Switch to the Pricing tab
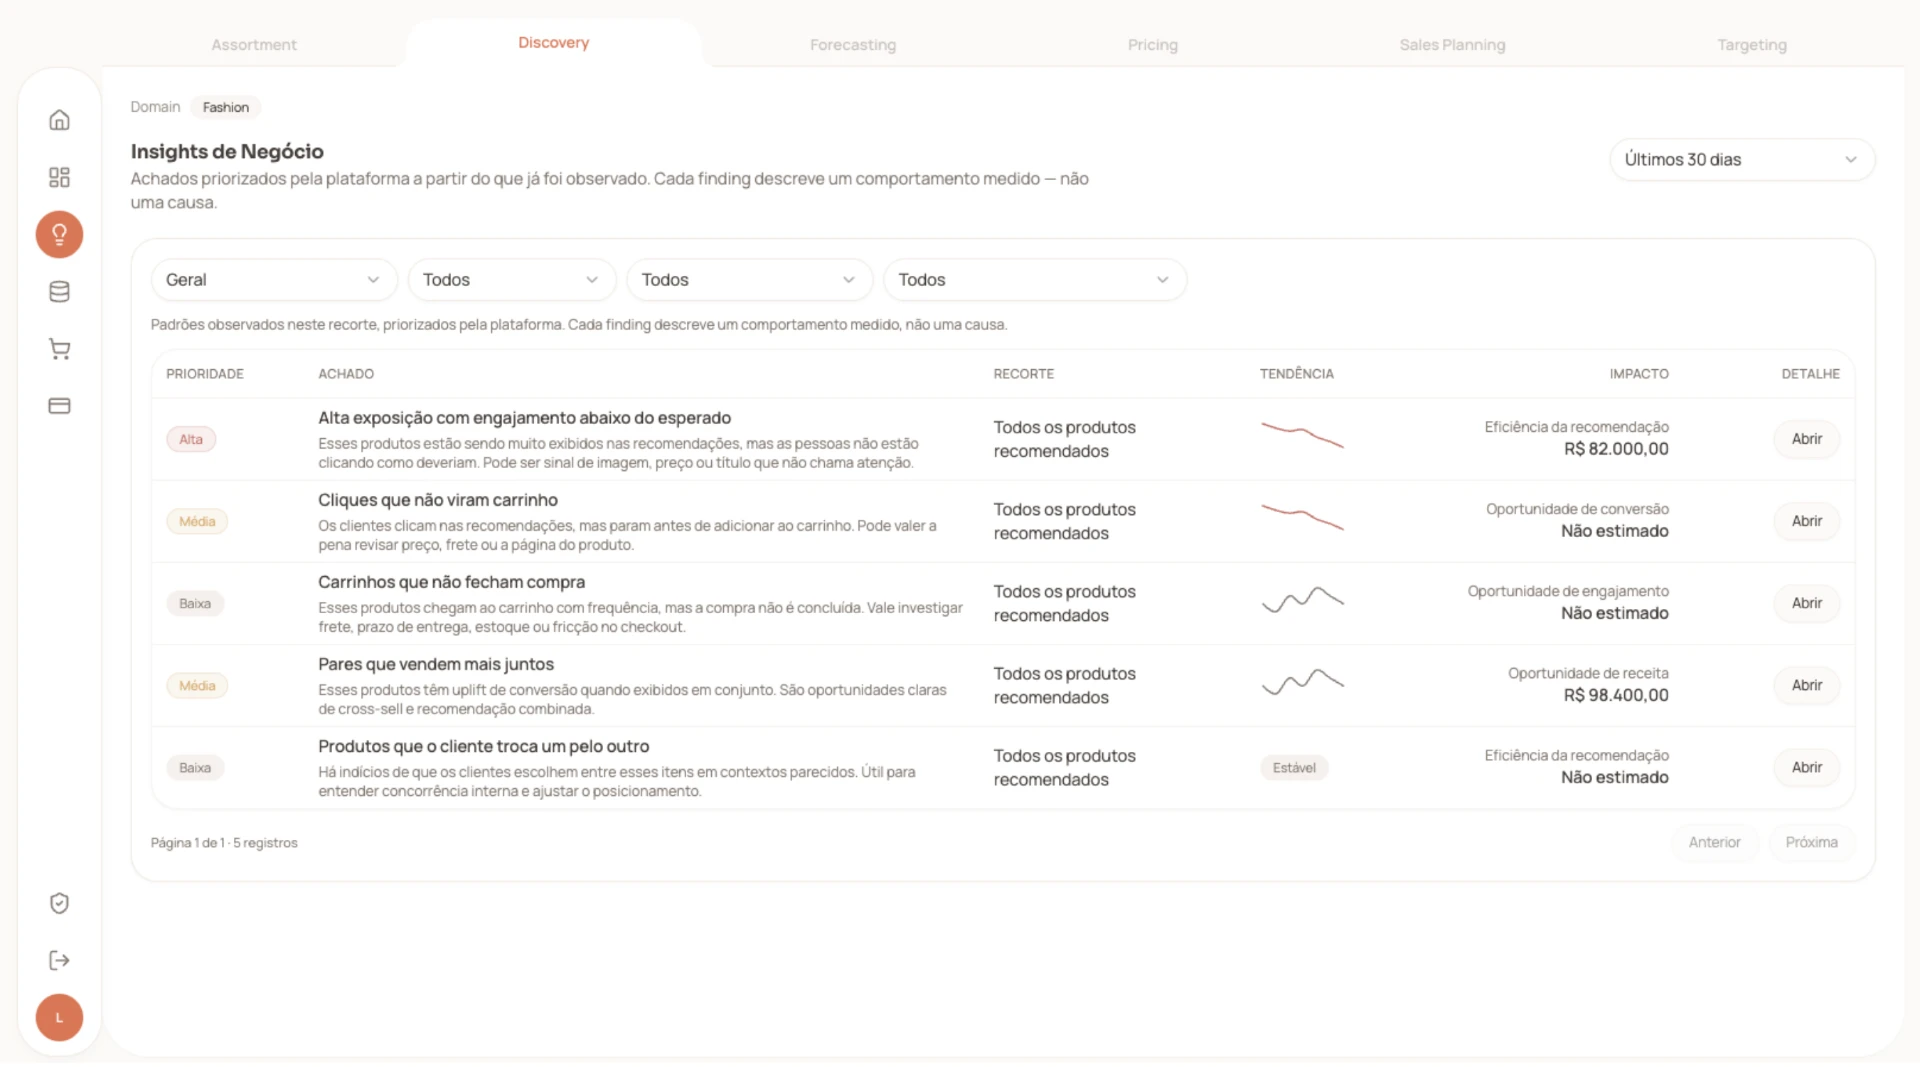This screenshot has height=1067, width=1920. tap(1153, 45)
